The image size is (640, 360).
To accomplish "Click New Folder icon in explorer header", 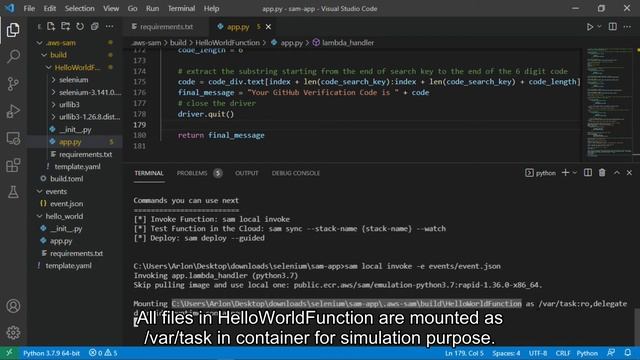I will pyautogui.click(x=65, y=27).
